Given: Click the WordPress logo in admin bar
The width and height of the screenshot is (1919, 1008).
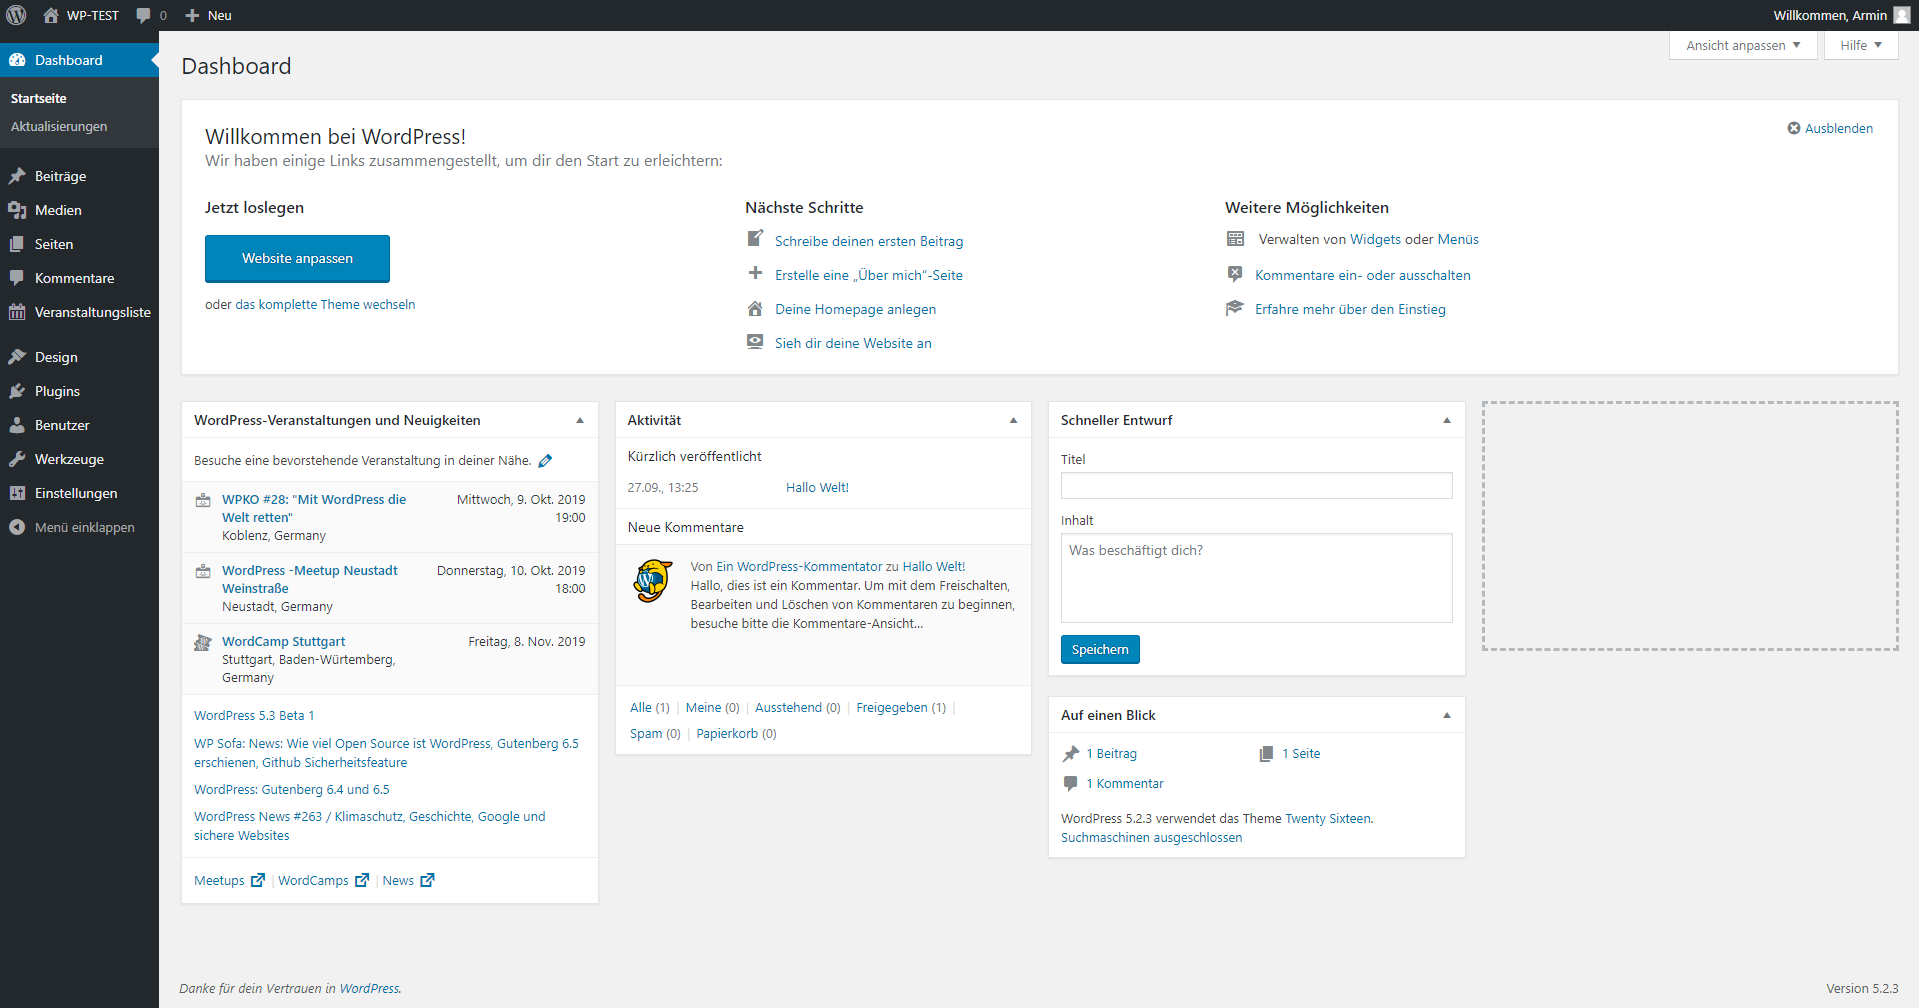Looking at the screenshot, I should tap(16, 15).
